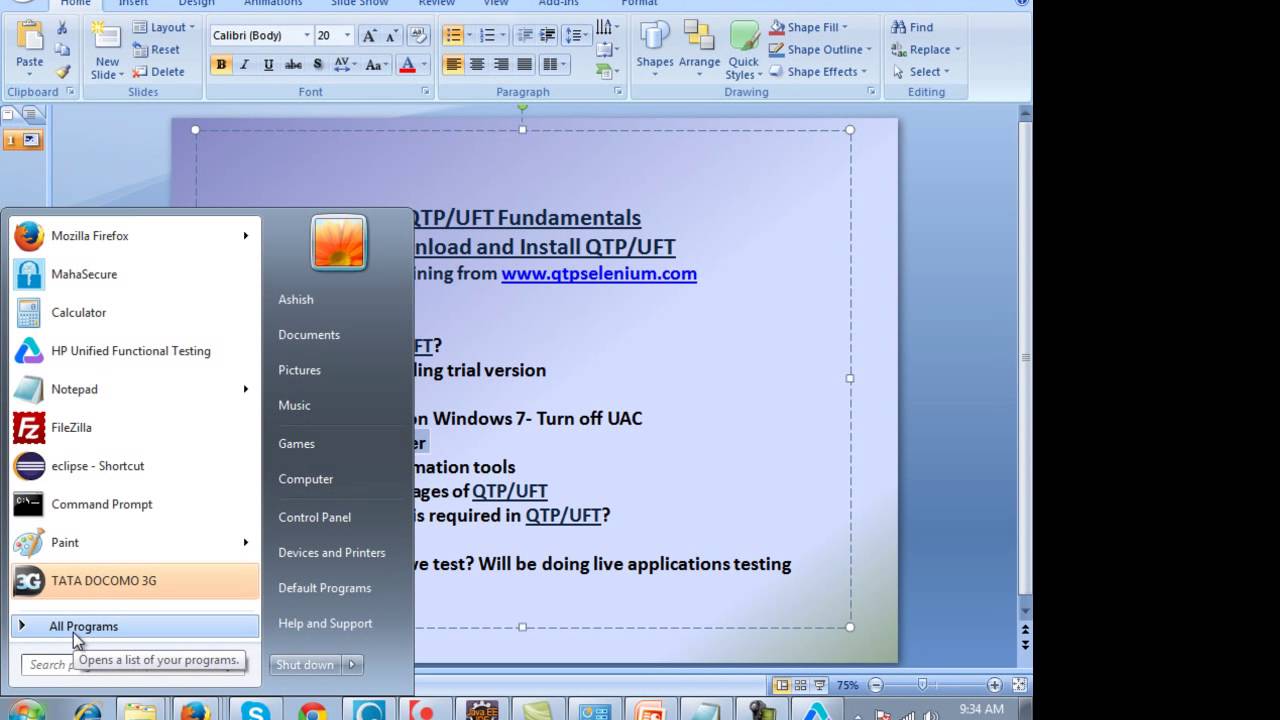1280x720 pixels.
Task: Open the Calibri (Body) font name dropdown
Action: (x=307, y=36)
